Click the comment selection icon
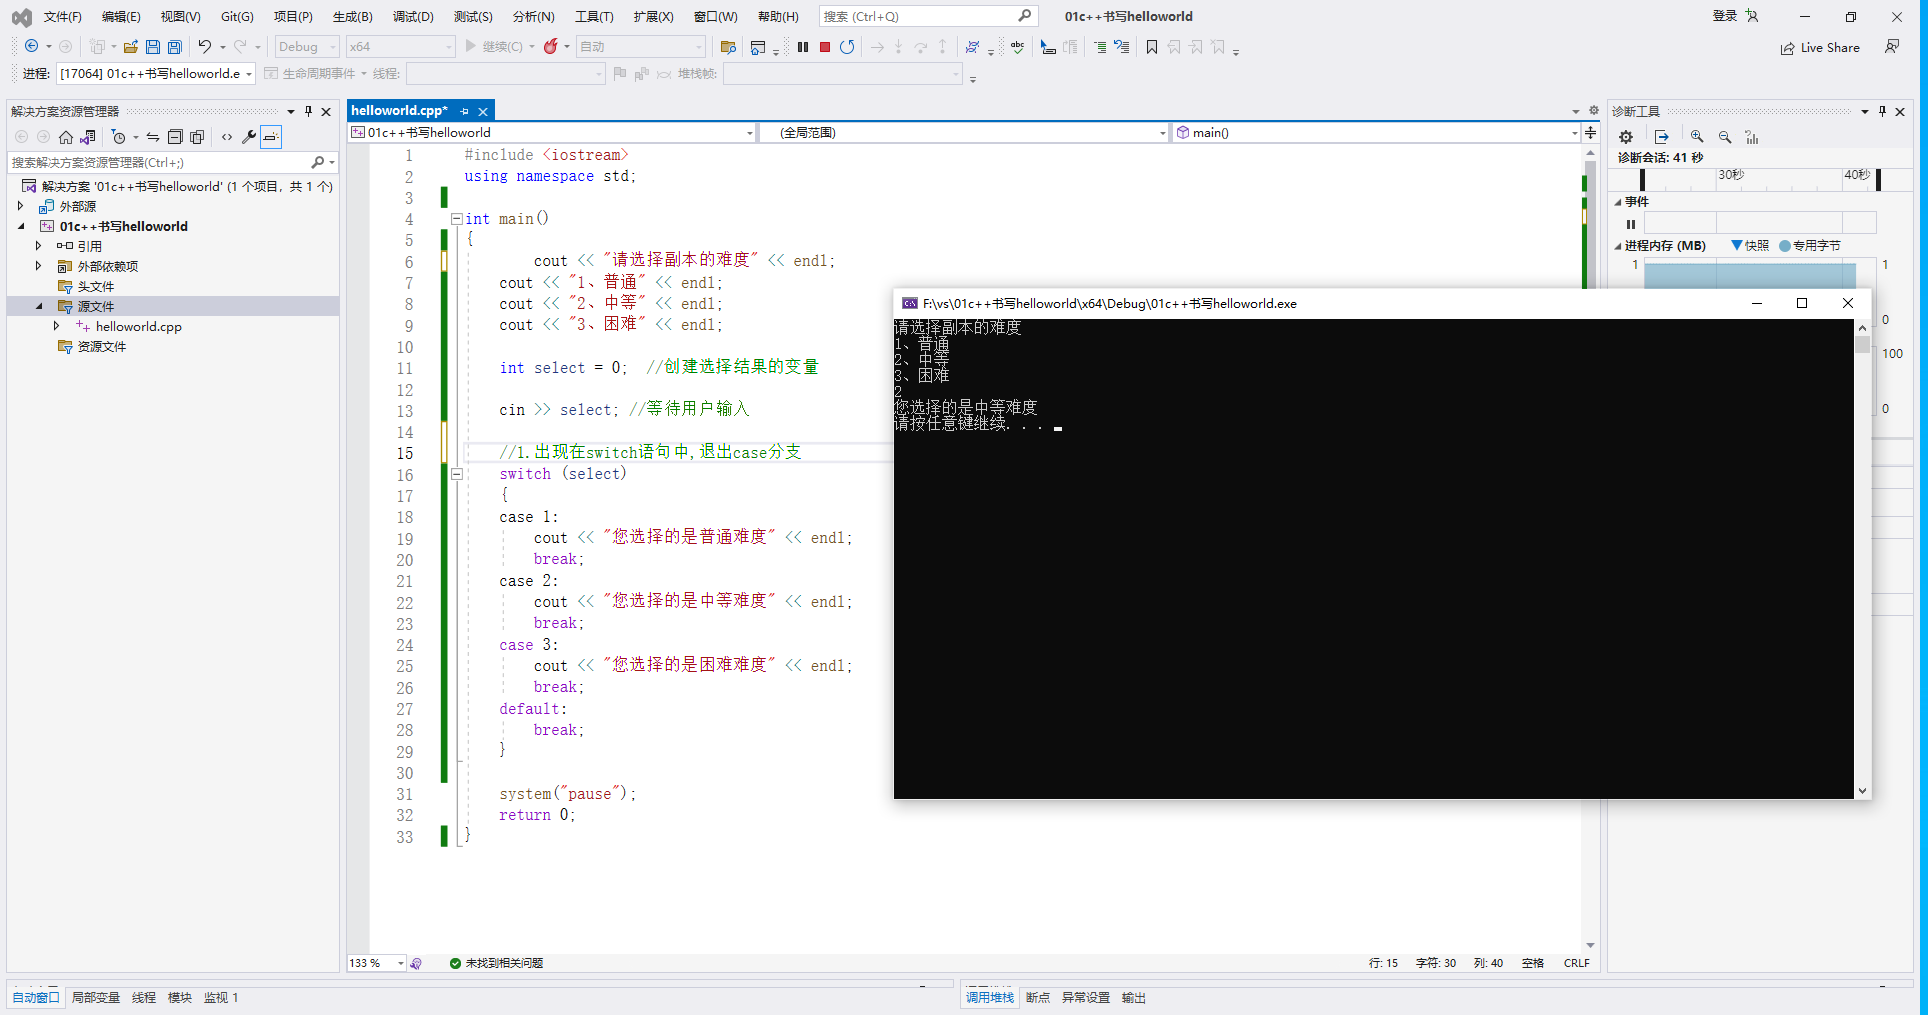This screenshot has width=1928, height=1015. [x=1100, y=47]
